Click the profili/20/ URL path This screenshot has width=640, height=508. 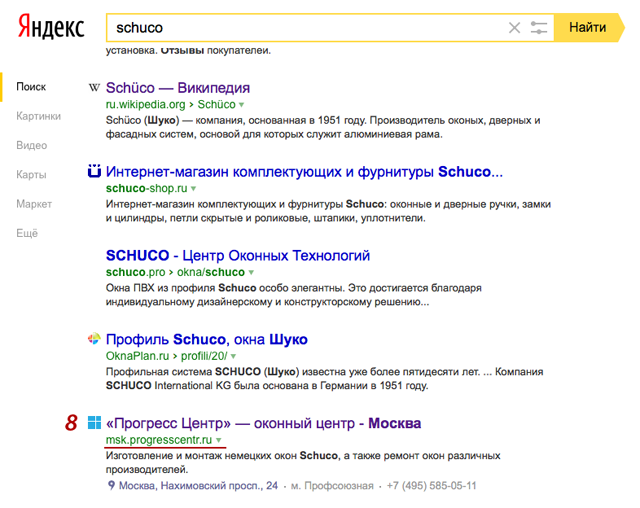coord(204,356)
